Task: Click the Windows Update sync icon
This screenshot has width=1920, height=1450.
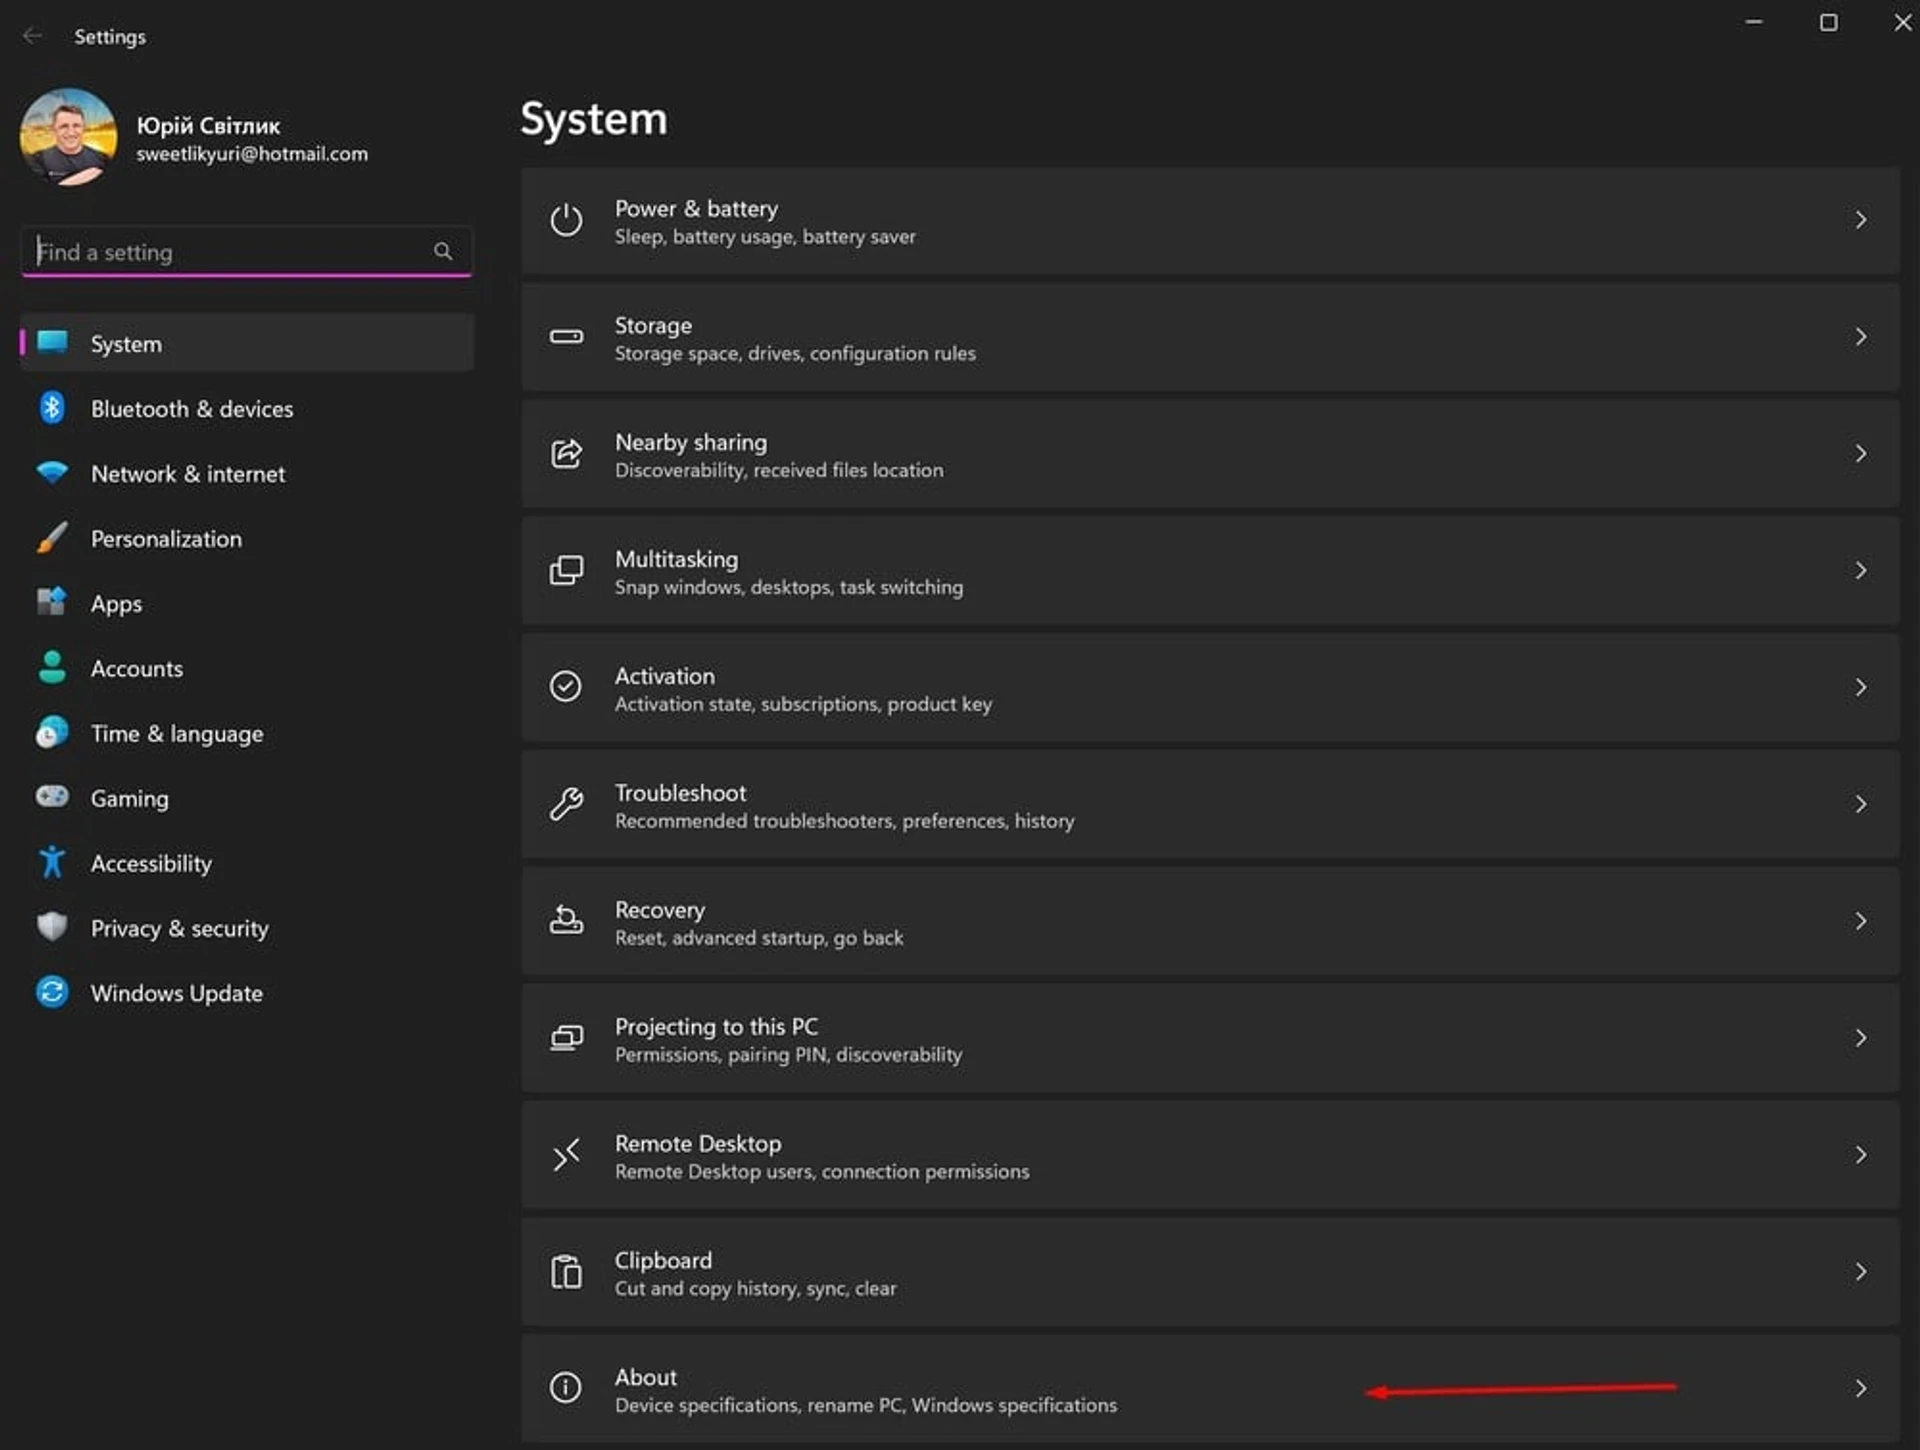Action: [52, 992]
